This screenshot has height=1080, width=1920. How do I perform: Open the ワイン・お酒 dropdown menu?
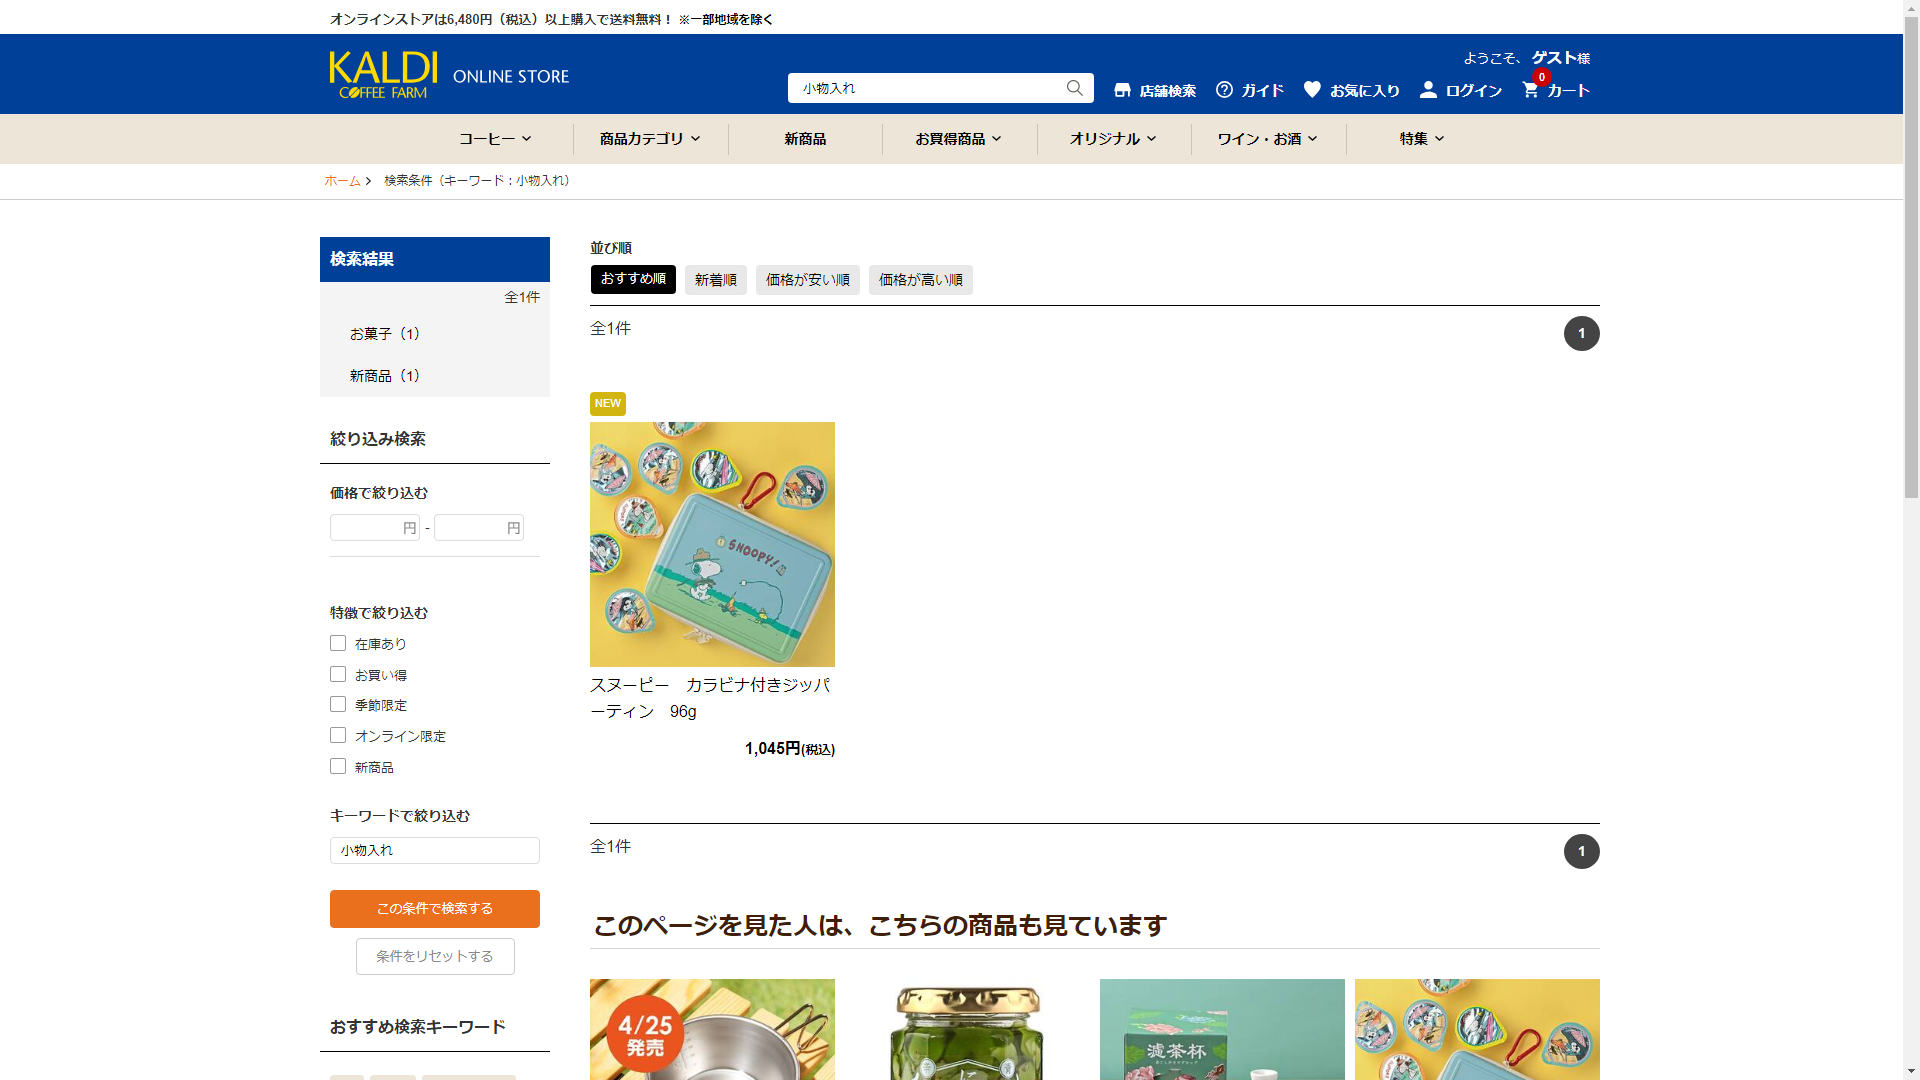[x=1267, y=139]
